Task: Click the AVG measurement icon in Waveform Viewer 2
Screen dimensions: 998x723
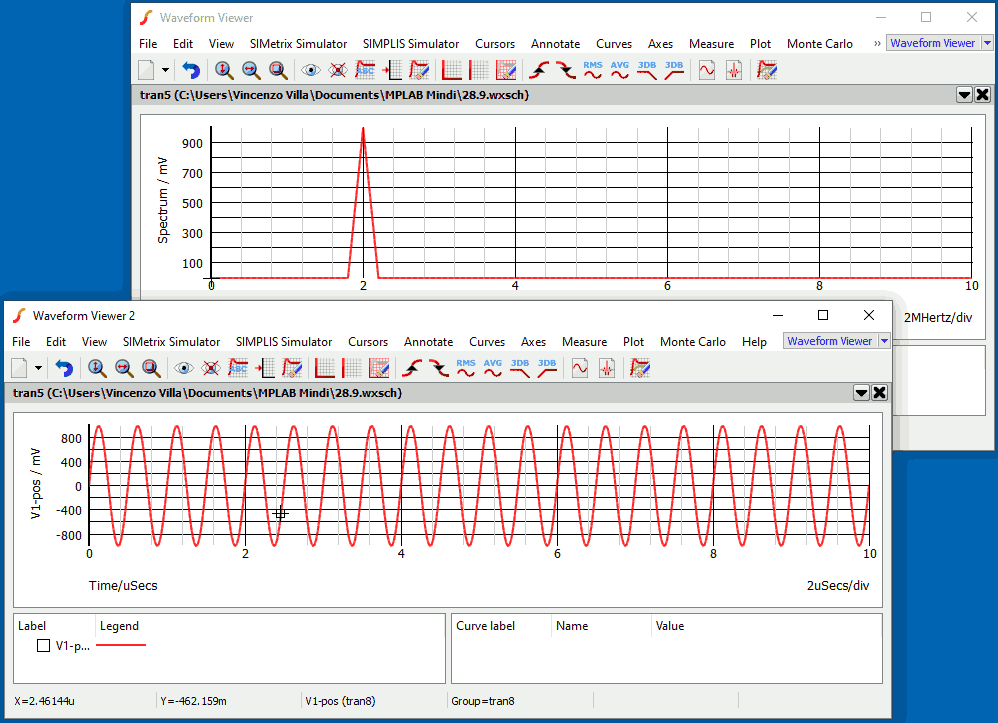Action: click(493, 368)
